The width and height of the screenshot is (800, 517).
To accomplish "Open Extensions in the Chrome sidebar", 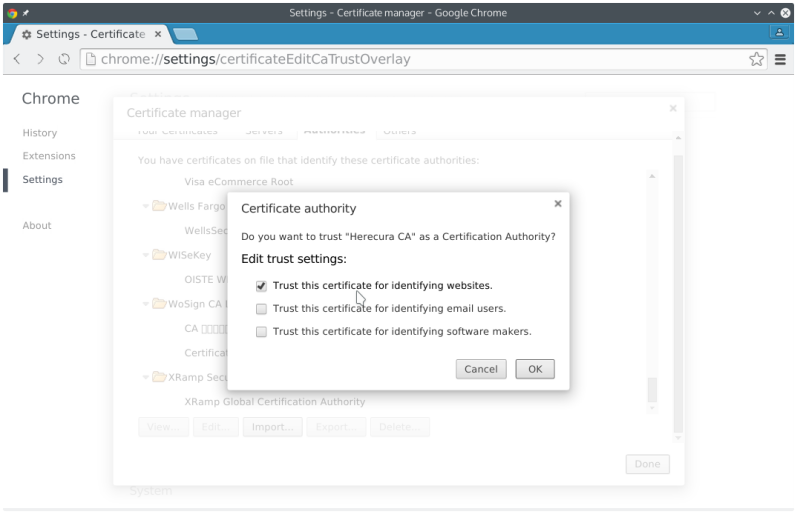I will coord(49,156).
